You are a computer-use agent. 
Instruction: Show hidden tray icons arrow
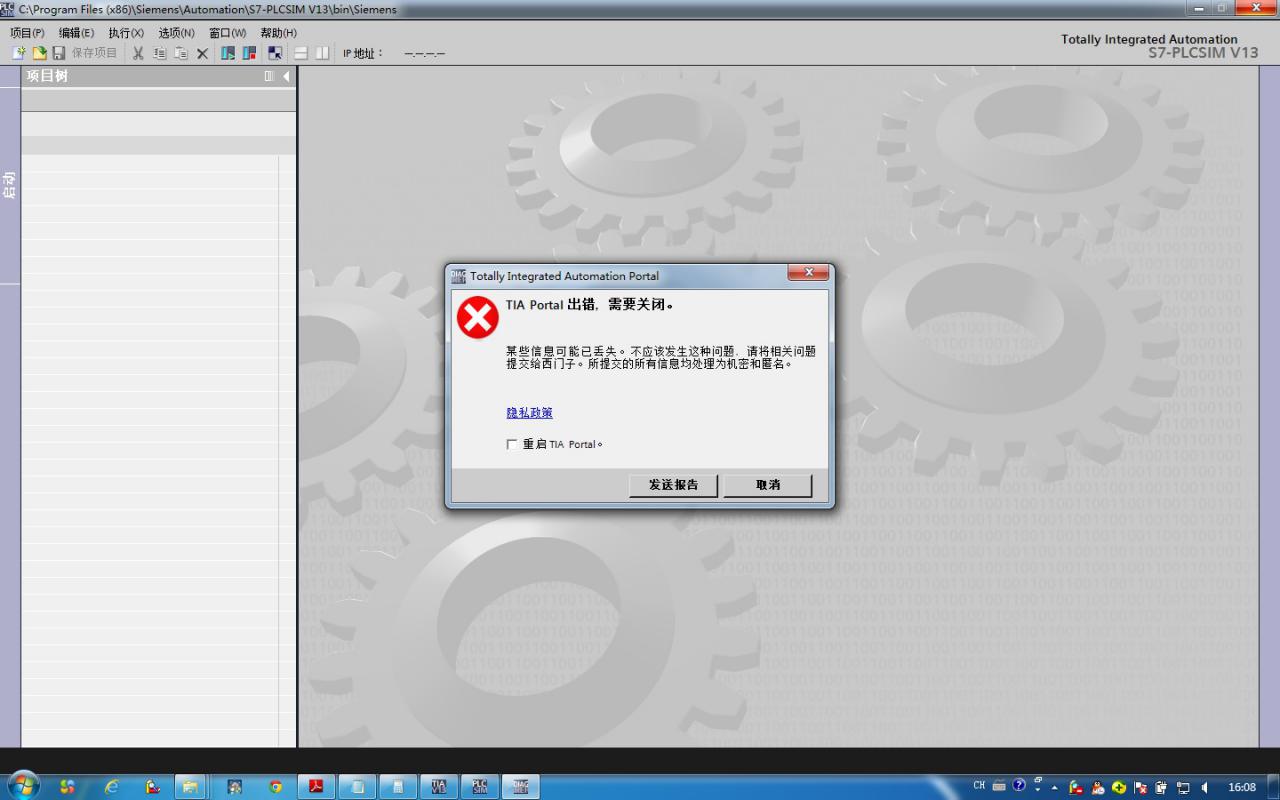(x=1054, y=787)
